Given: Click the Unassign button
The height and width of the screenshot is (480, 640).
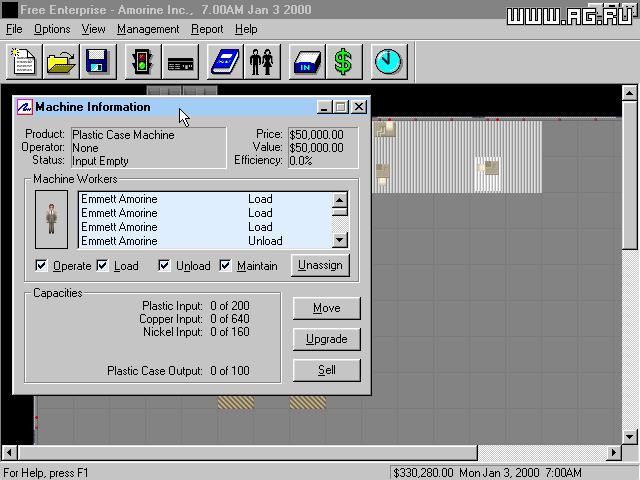Looking at the screenshot, I should (x=320, y=265).
